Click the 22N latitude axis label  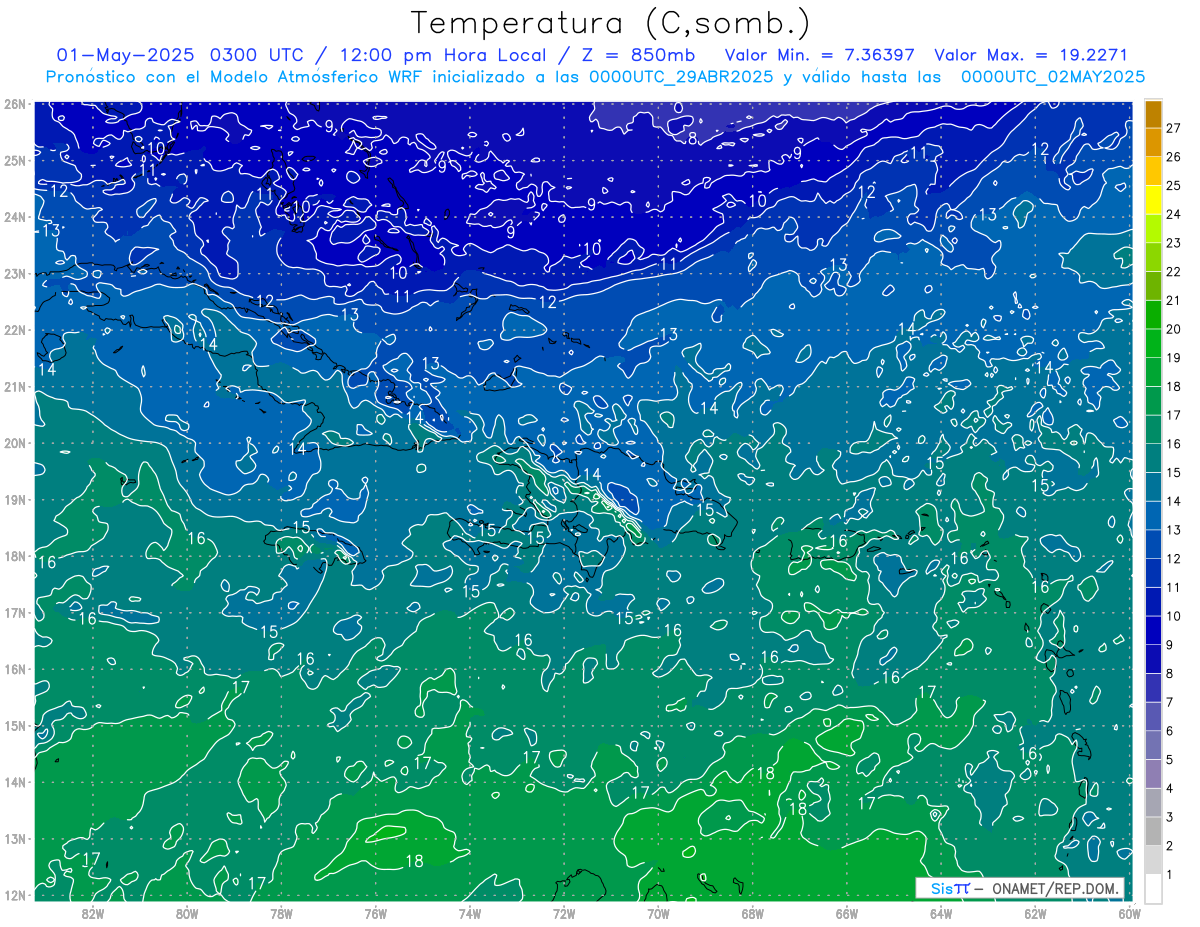(15, 330)
